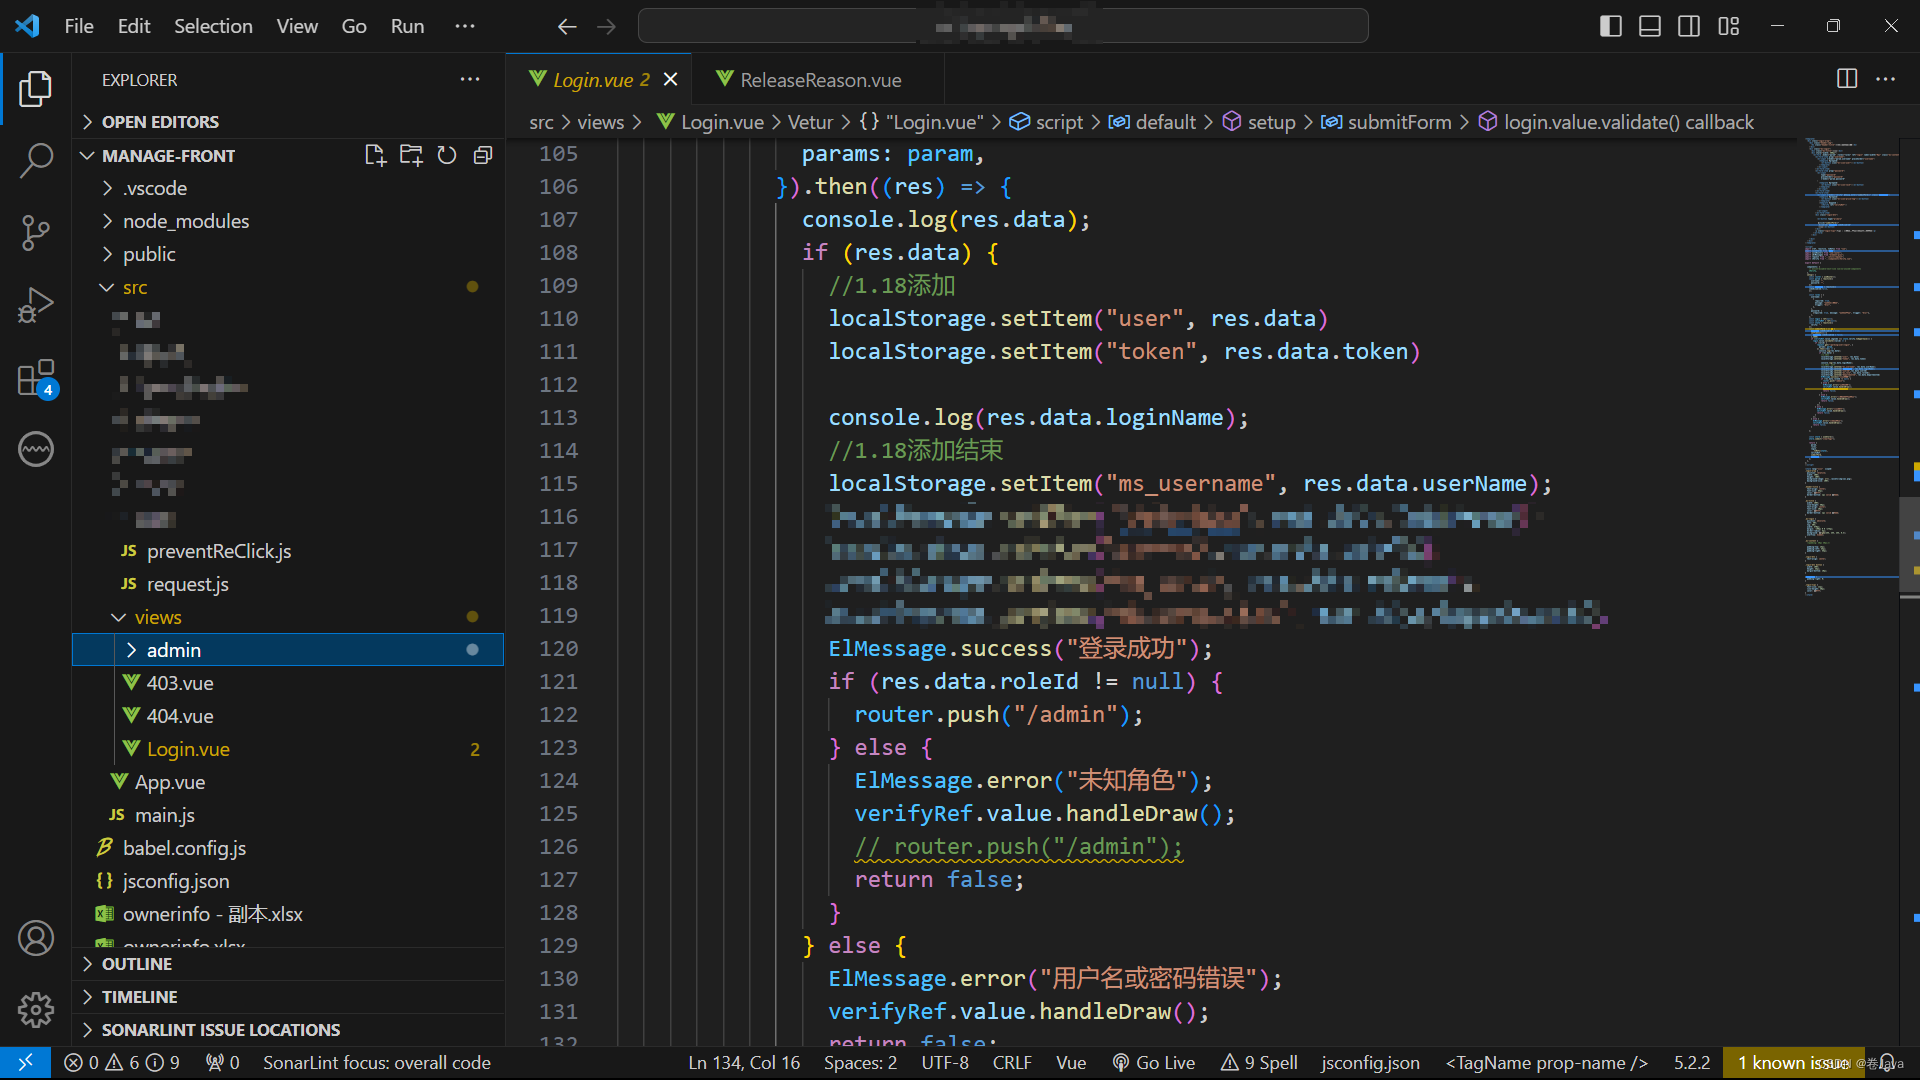Click Go Live in status bar

[1154, 1063]
